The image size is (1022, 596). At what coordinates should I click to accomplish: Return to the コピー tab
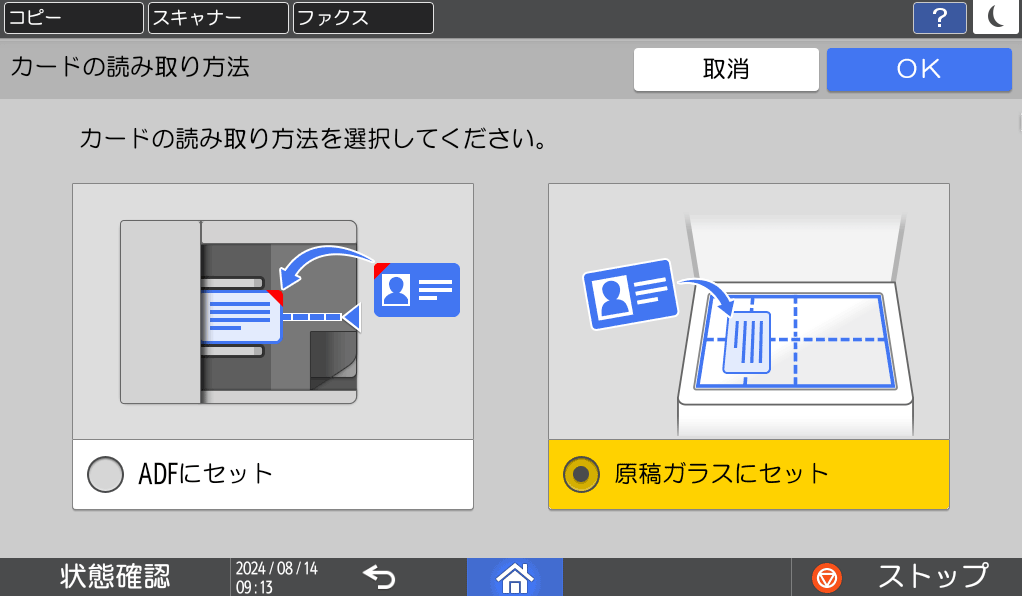[73, 17]
